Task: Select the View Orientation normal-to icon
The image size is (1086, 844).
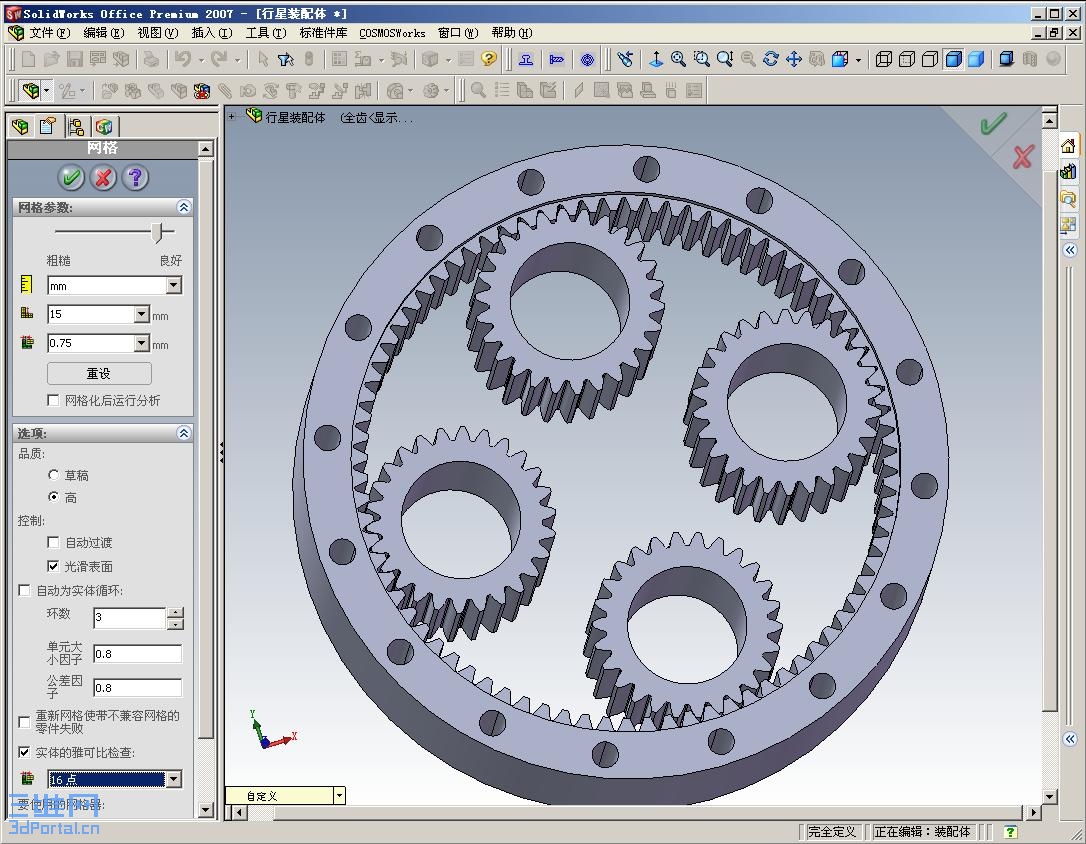Action: 655,60
